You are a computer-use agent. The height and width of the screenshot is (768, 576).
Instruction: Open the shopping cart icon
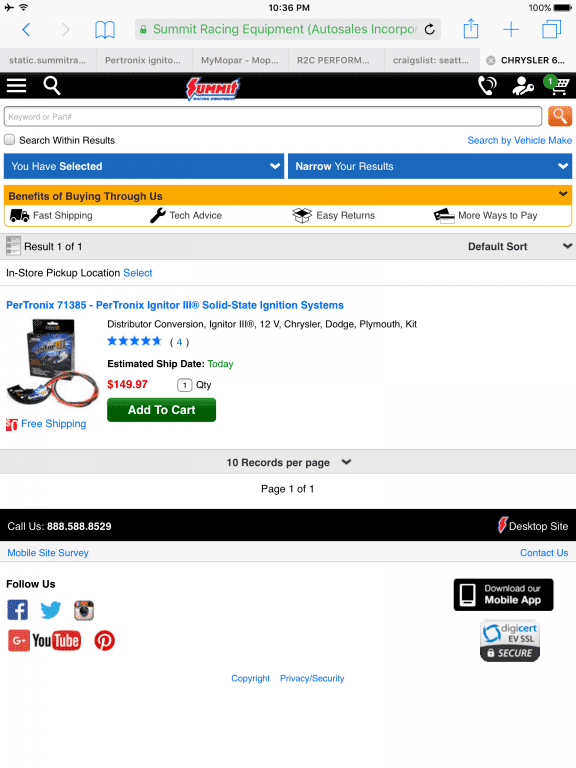point(557,85)
